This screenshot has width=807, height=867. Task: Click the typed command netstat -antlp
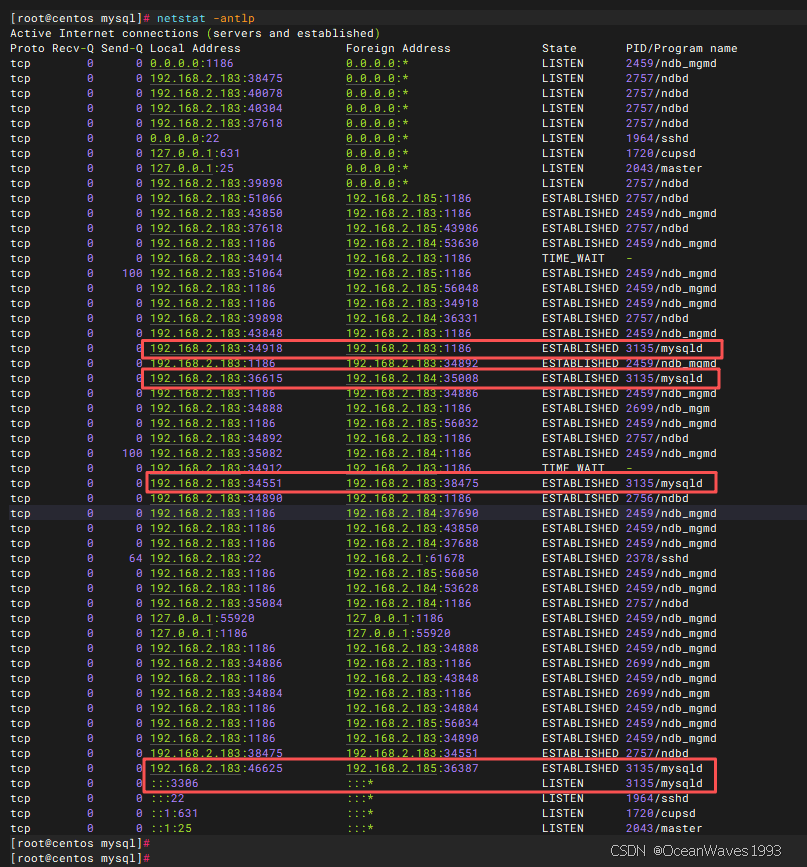(x=206, y=18)
